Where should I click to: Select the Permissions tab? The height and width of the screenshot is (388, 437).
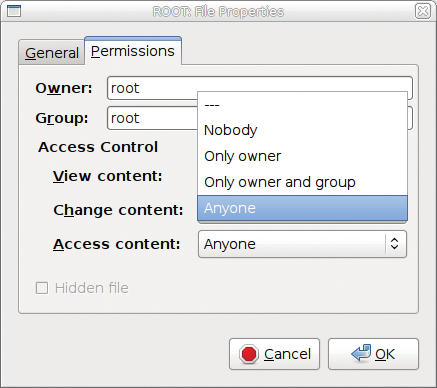[x=133, y=51]
